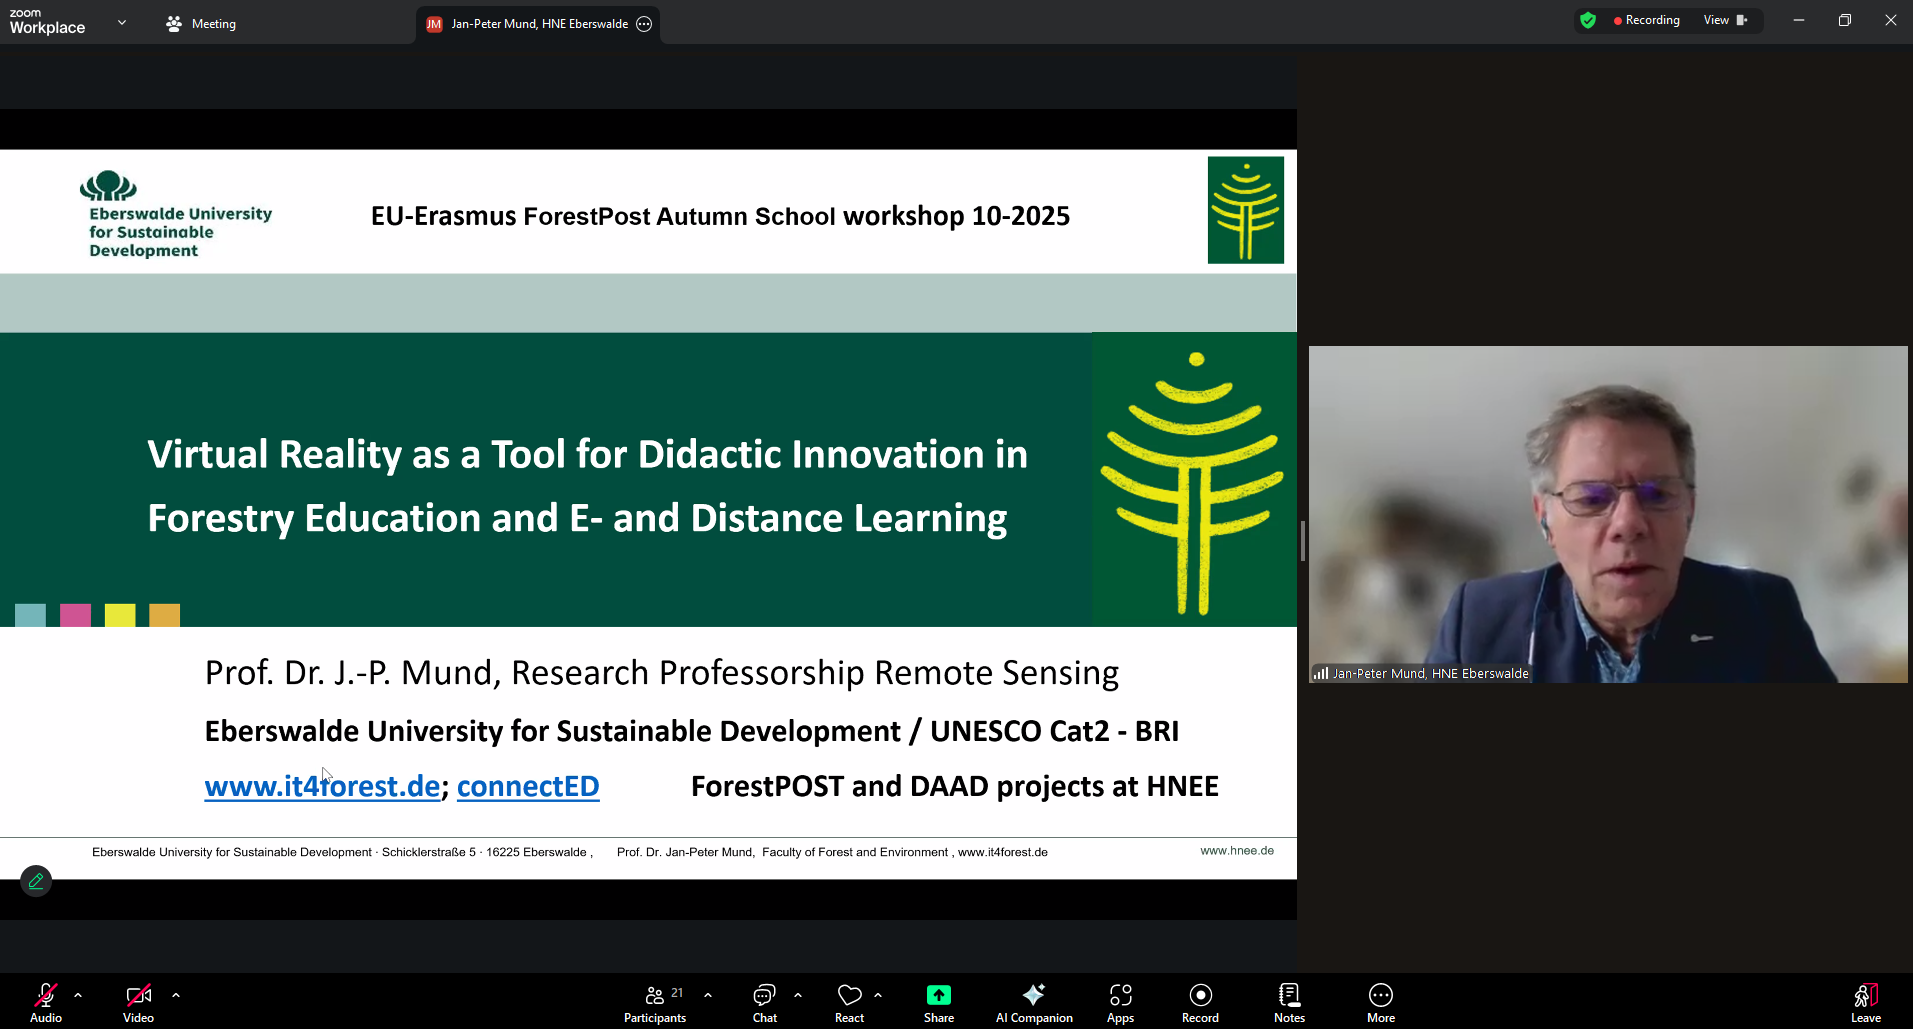The image size is (1913, 1029).
Task: Open AI Companion
Action: [1033, 1003]
